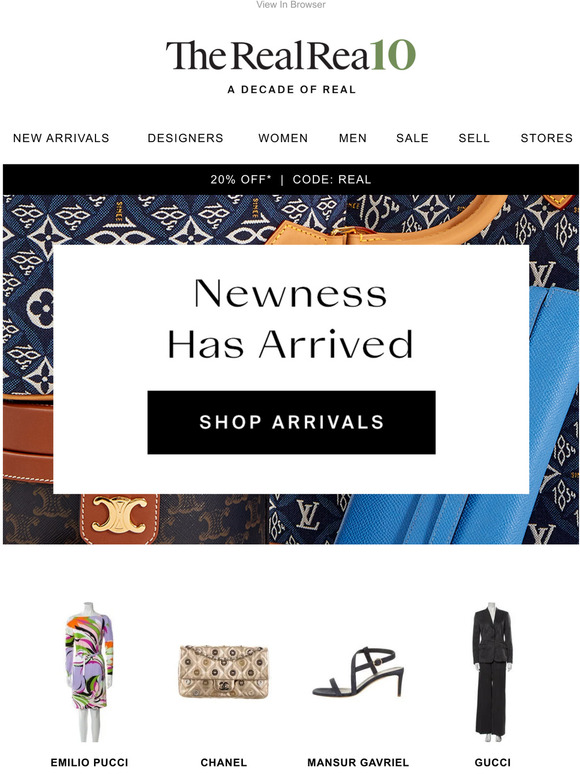Open the Emilio Pucci dress thumbnail

pyautogui.click(x=89, y=672)
